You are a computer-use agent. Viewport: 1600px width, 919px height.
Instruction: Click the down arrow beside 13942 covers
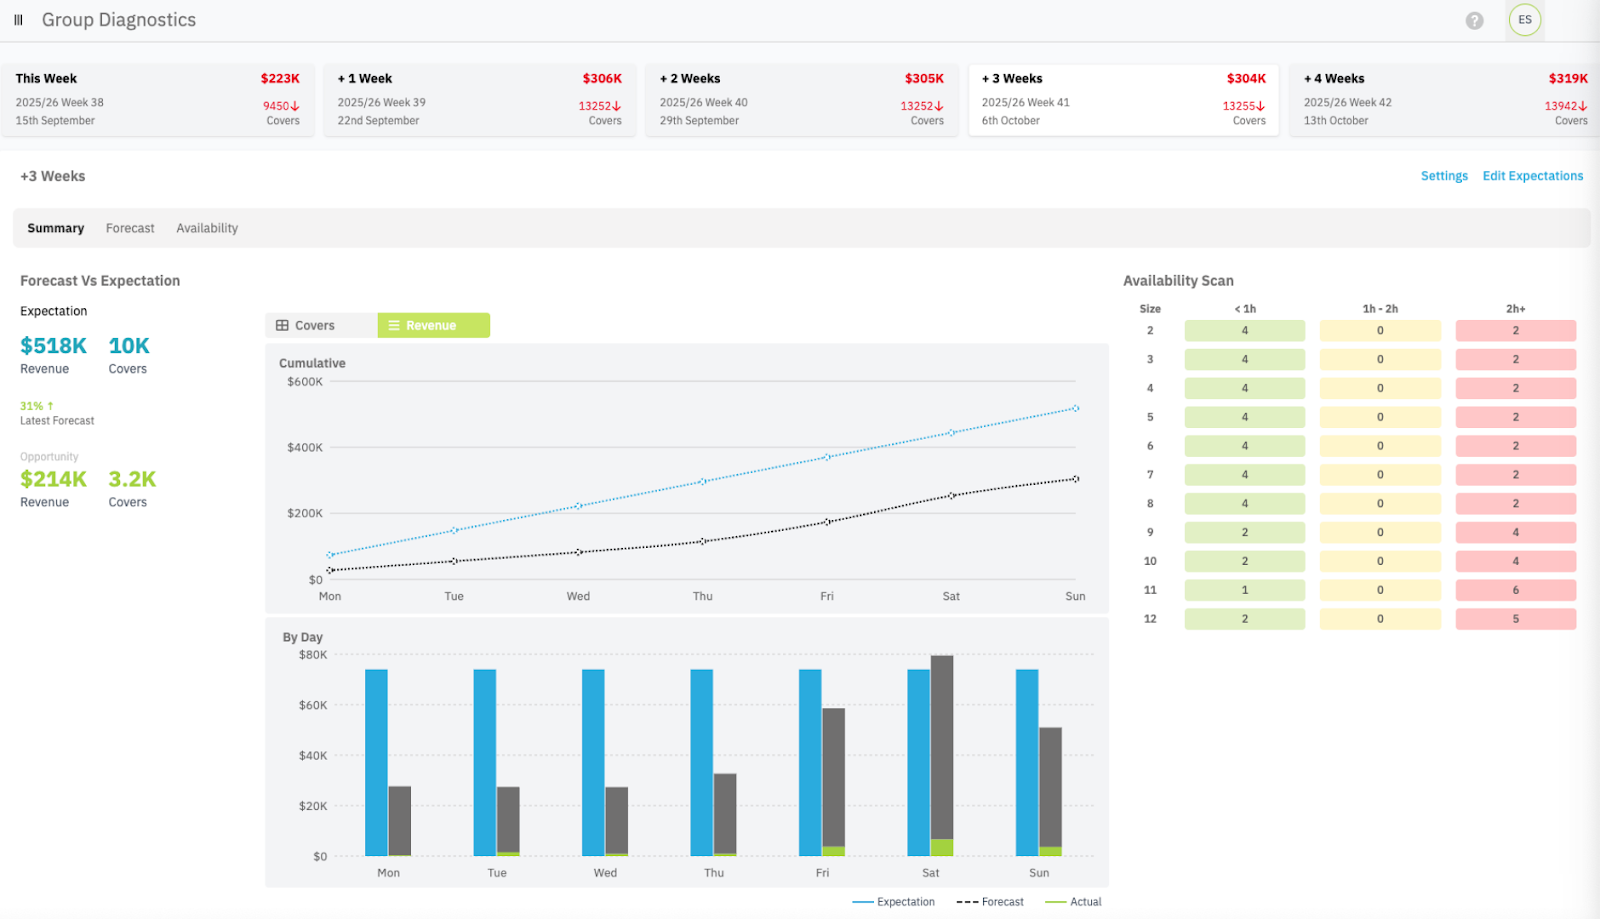(x=1583, y=106)
